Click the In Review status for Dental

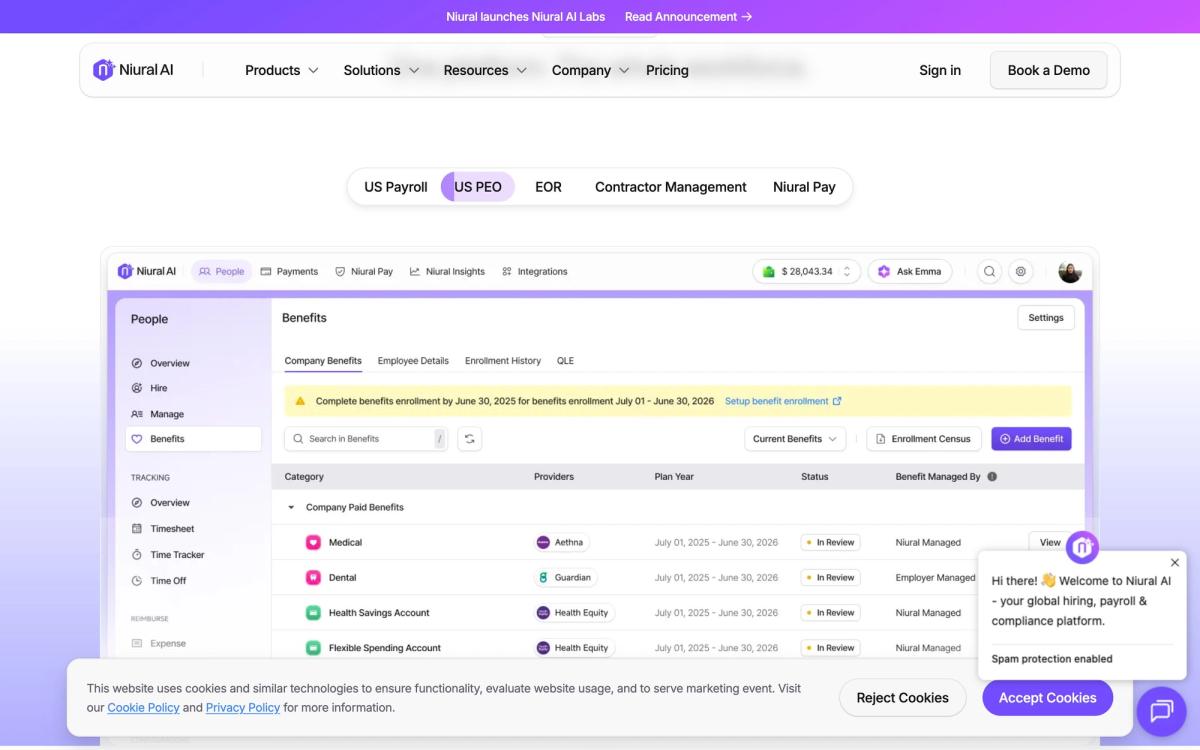pos(830,577)
